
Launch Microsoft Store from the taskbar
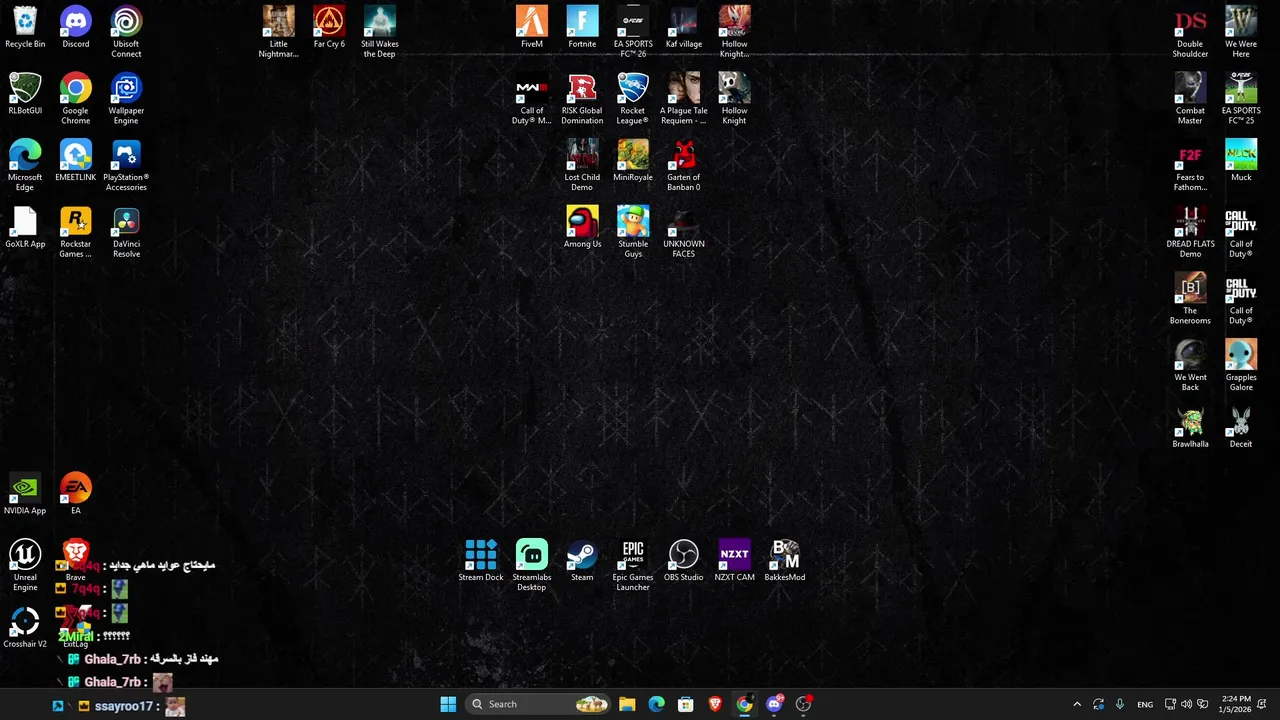[x=686, y=704]
